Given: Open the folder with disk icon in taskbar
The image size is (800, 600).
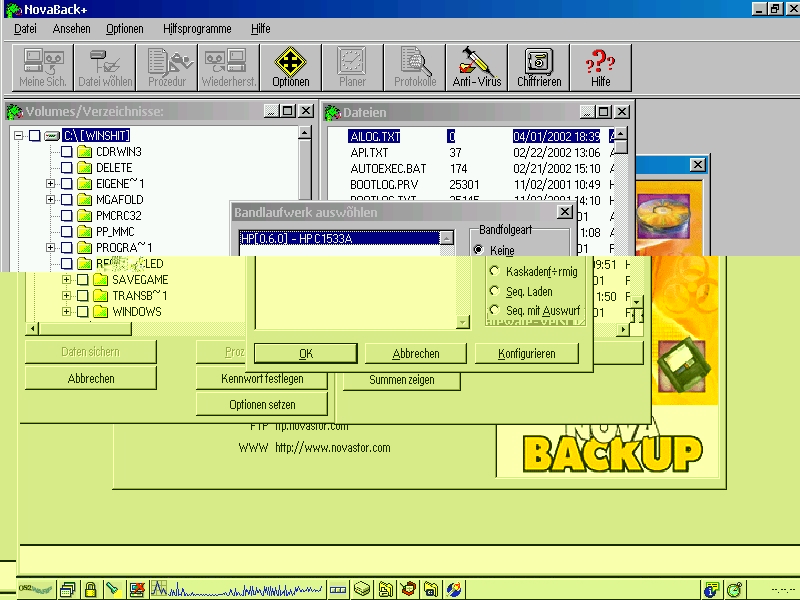Looking at the screenshot, I should point(431,590).
